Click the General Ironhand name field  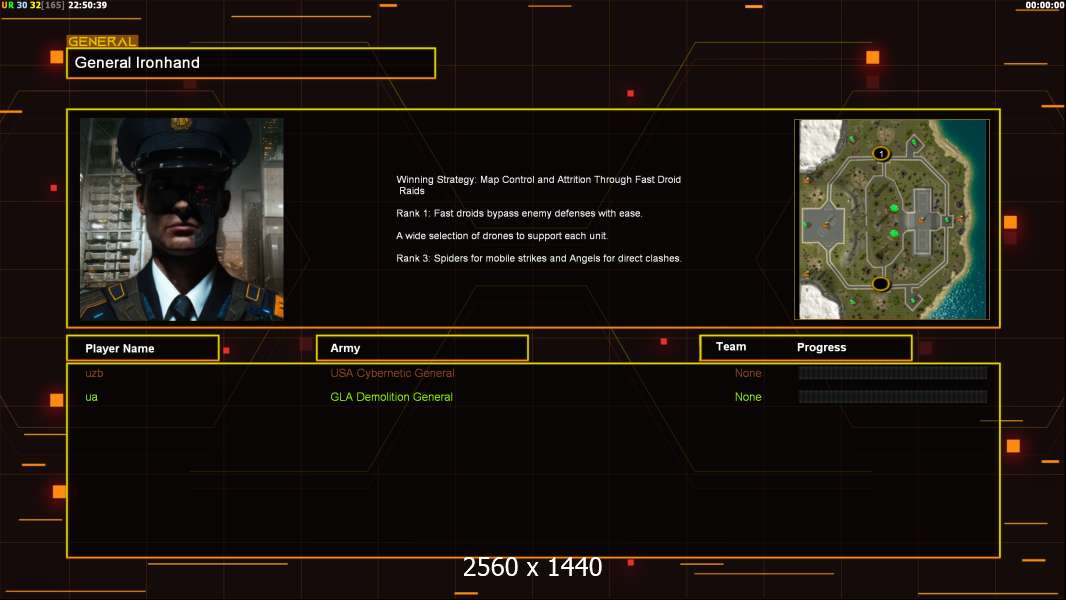click(251, 63)
